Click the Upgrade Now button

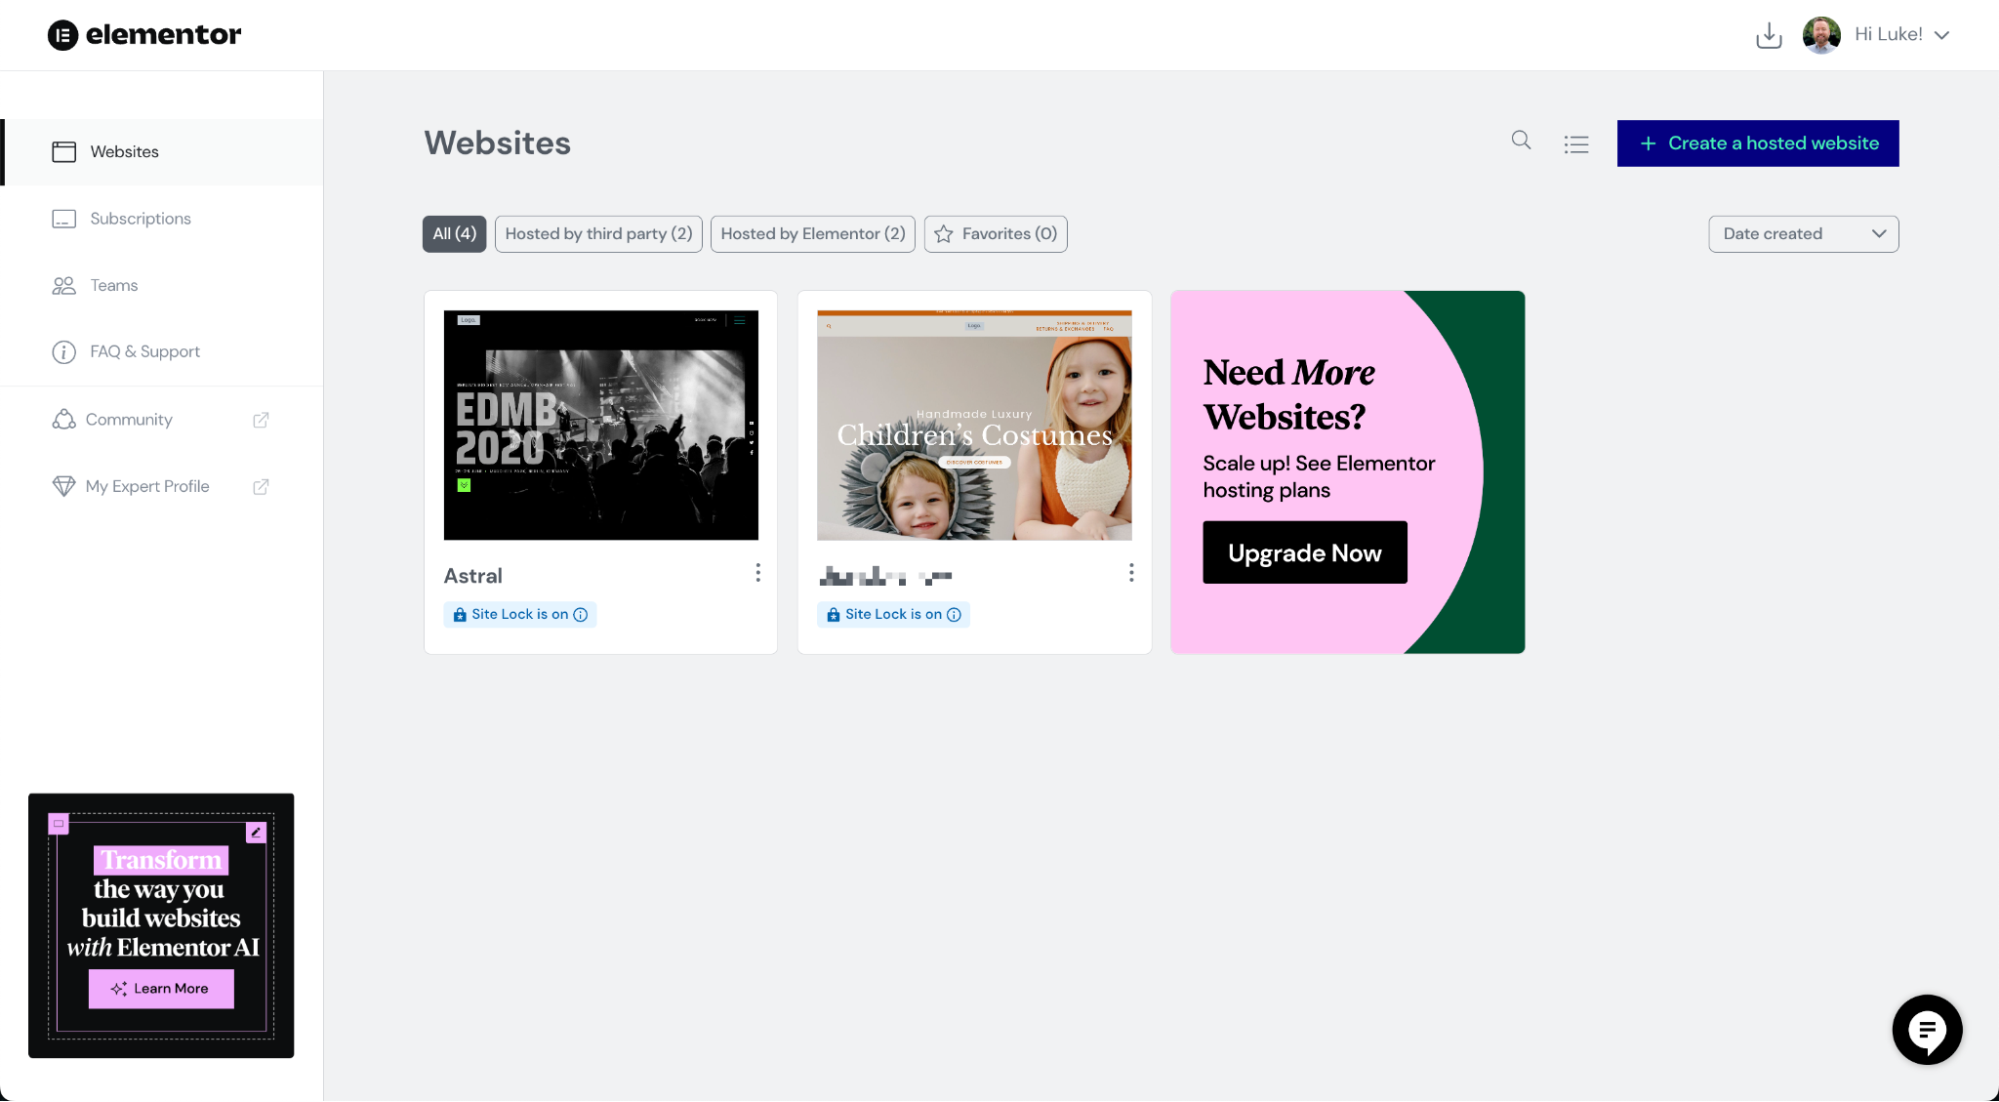click(1304, 552)
